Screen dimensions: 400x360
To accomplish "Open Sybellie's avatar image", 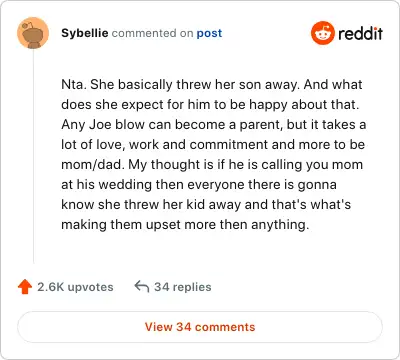I will point(33,33).
